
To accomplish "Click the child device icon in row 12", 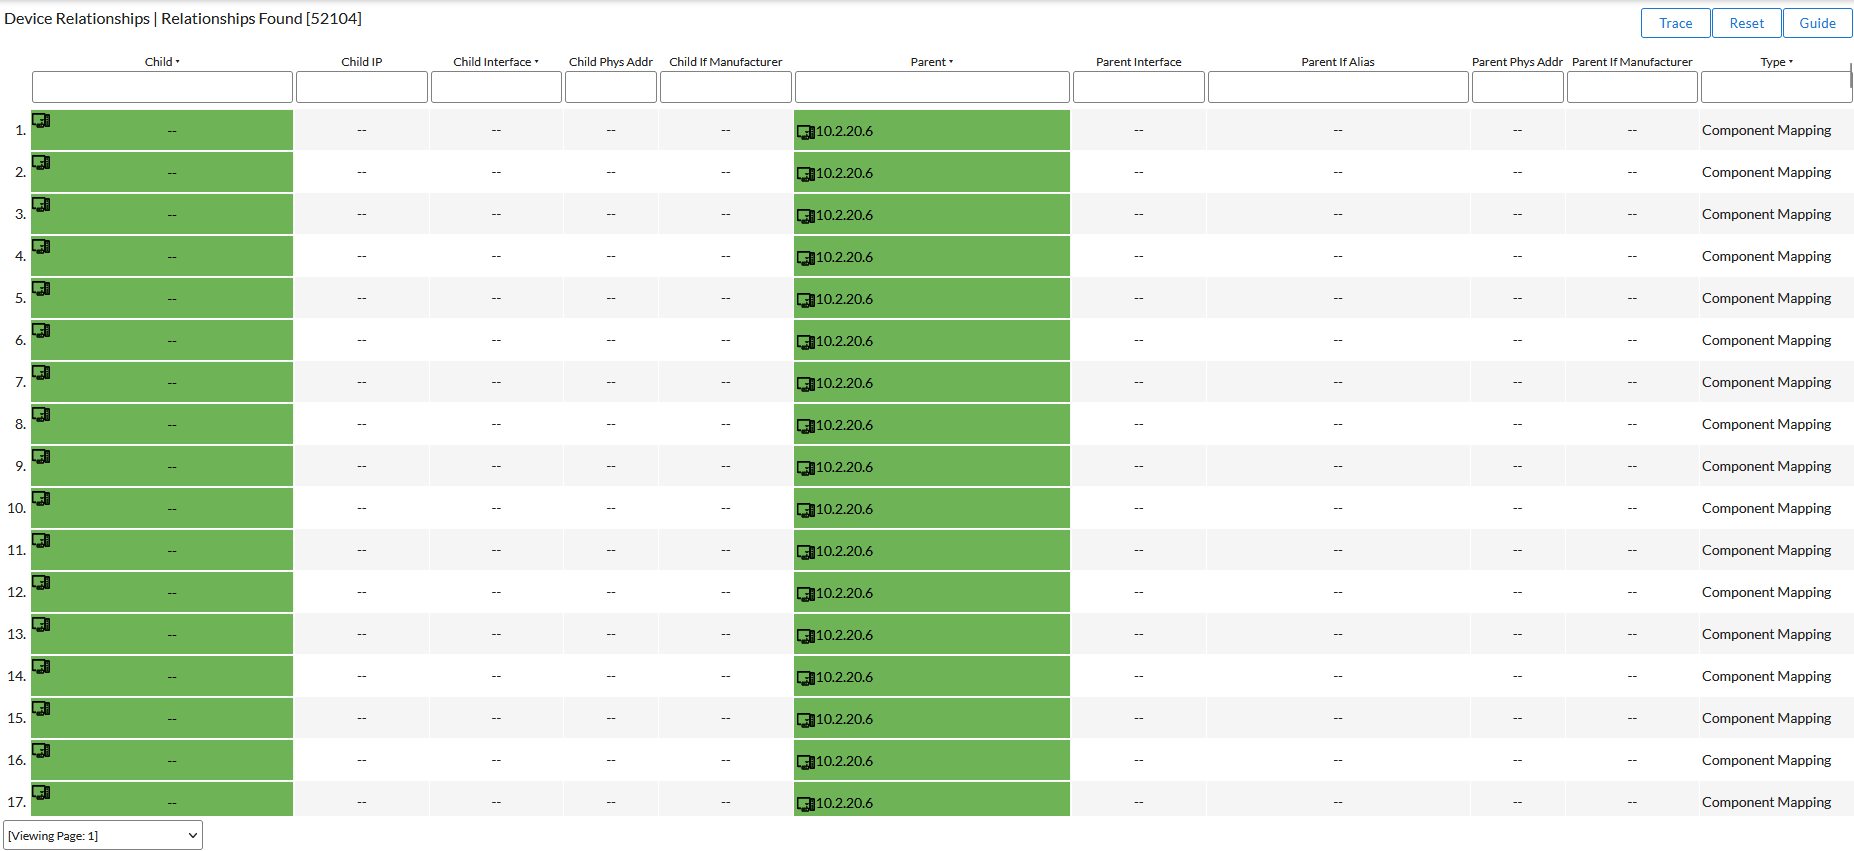I will (41, 582).
